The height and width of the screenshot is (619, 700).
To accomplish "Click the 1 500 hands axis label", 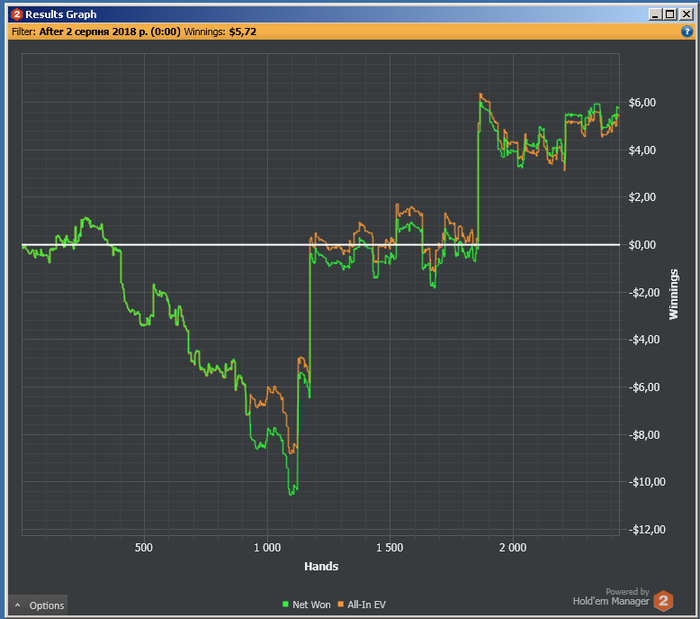I will [x=390, y=548].
